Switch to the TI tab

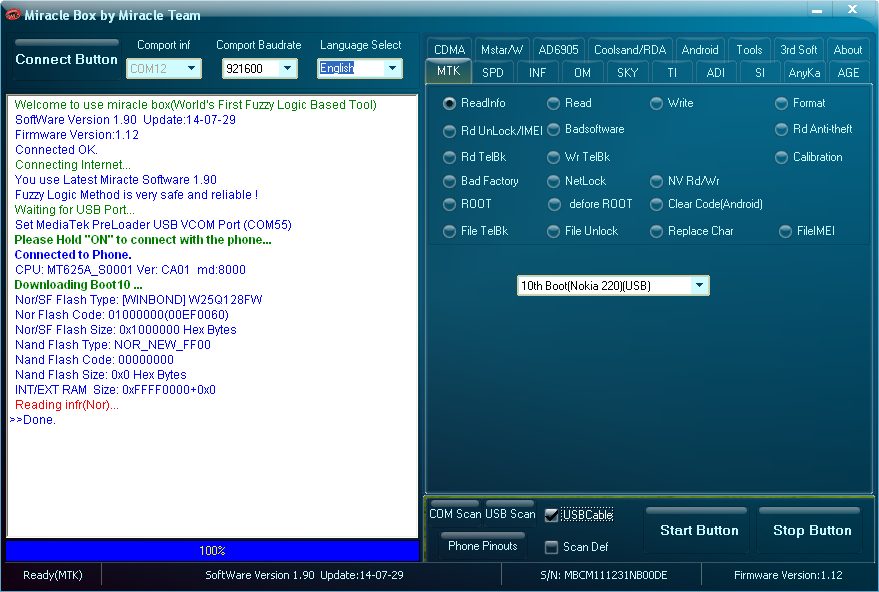point(672,73)
